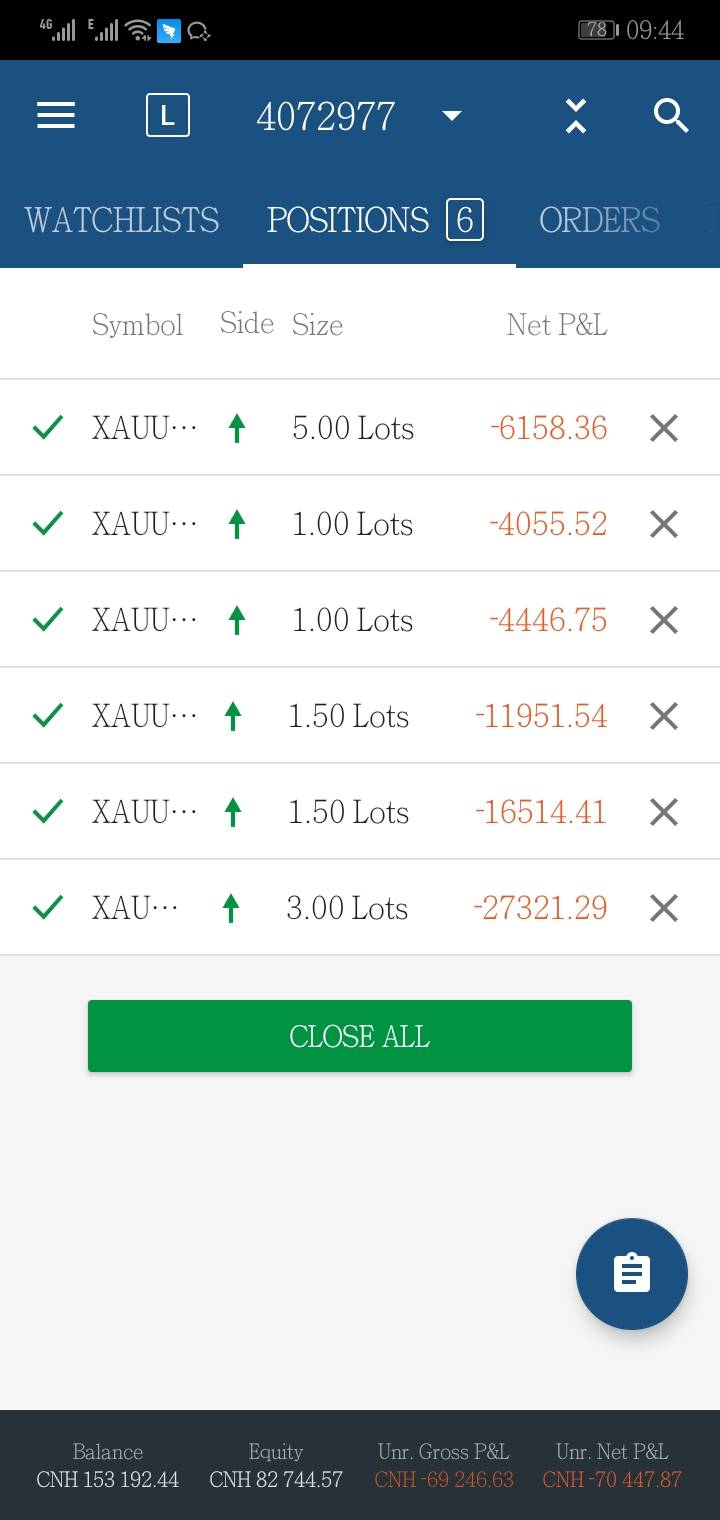Expand the bottom Balance account summary bar
The width and height of the screenshot is (720, 1520).
(108, 1466)
